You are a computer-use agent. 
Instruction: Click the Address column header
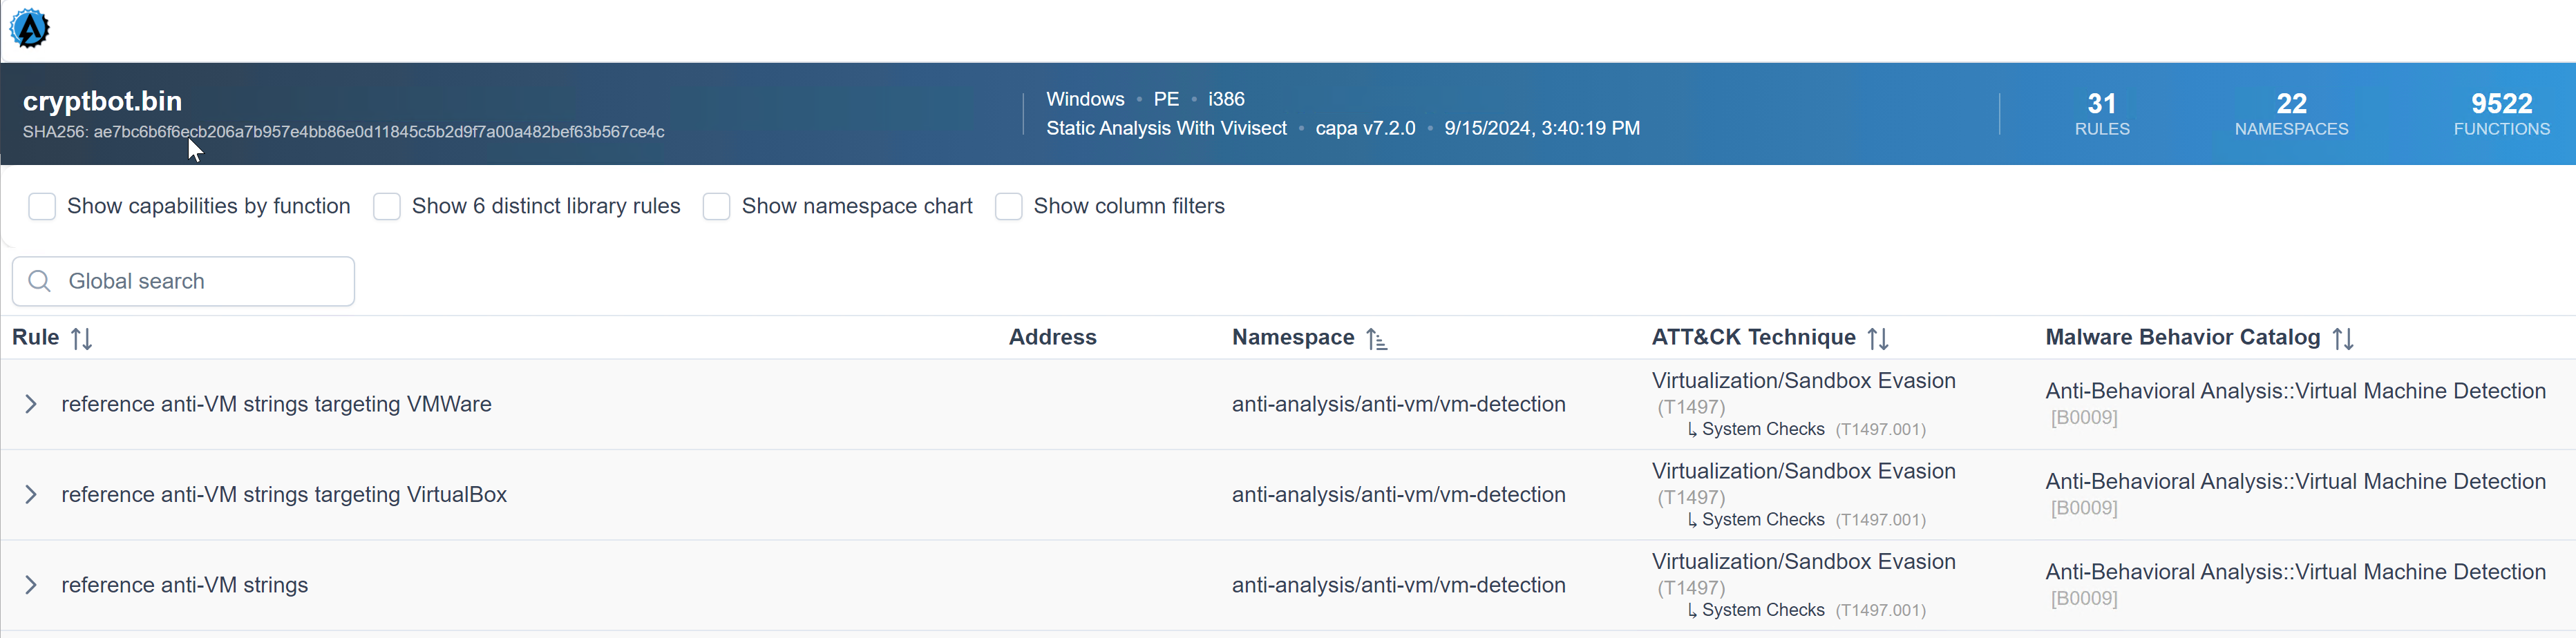(1052, 338)
